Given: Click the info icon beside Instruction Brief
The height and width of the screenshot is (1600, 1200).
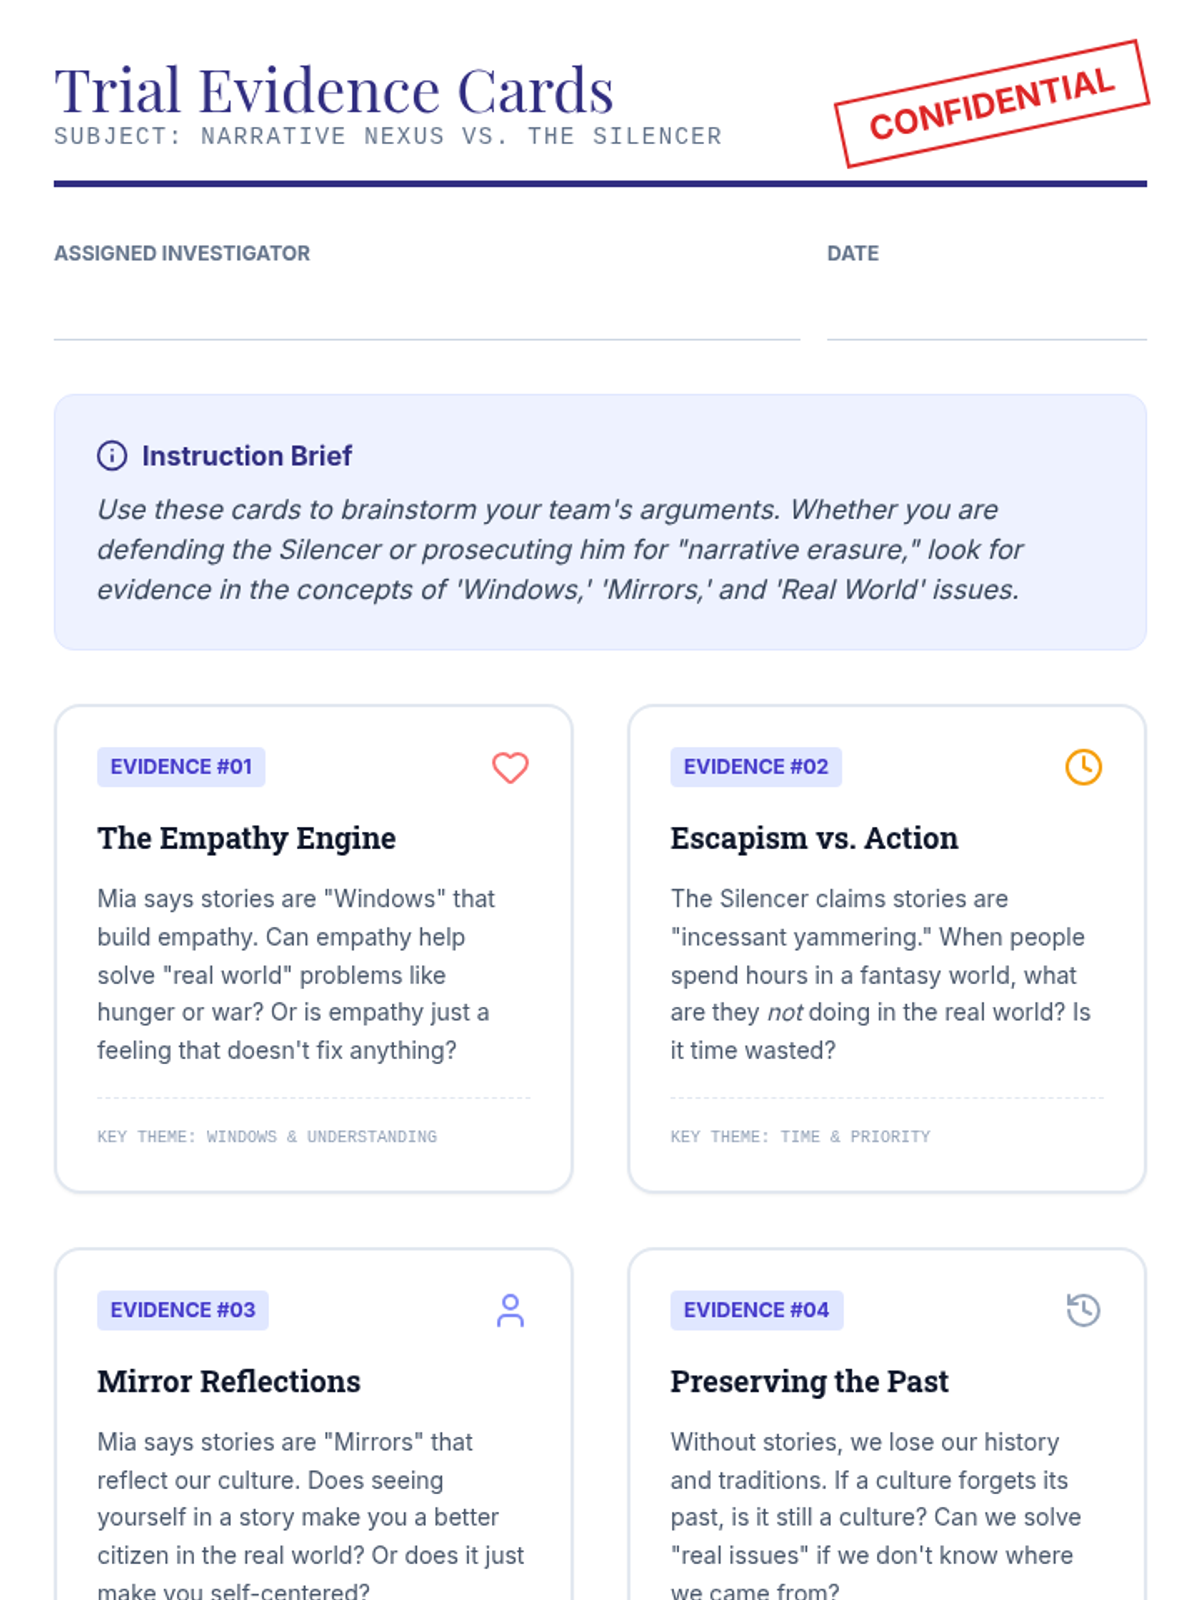Looking at the screenshot, I should pos(112,456).
